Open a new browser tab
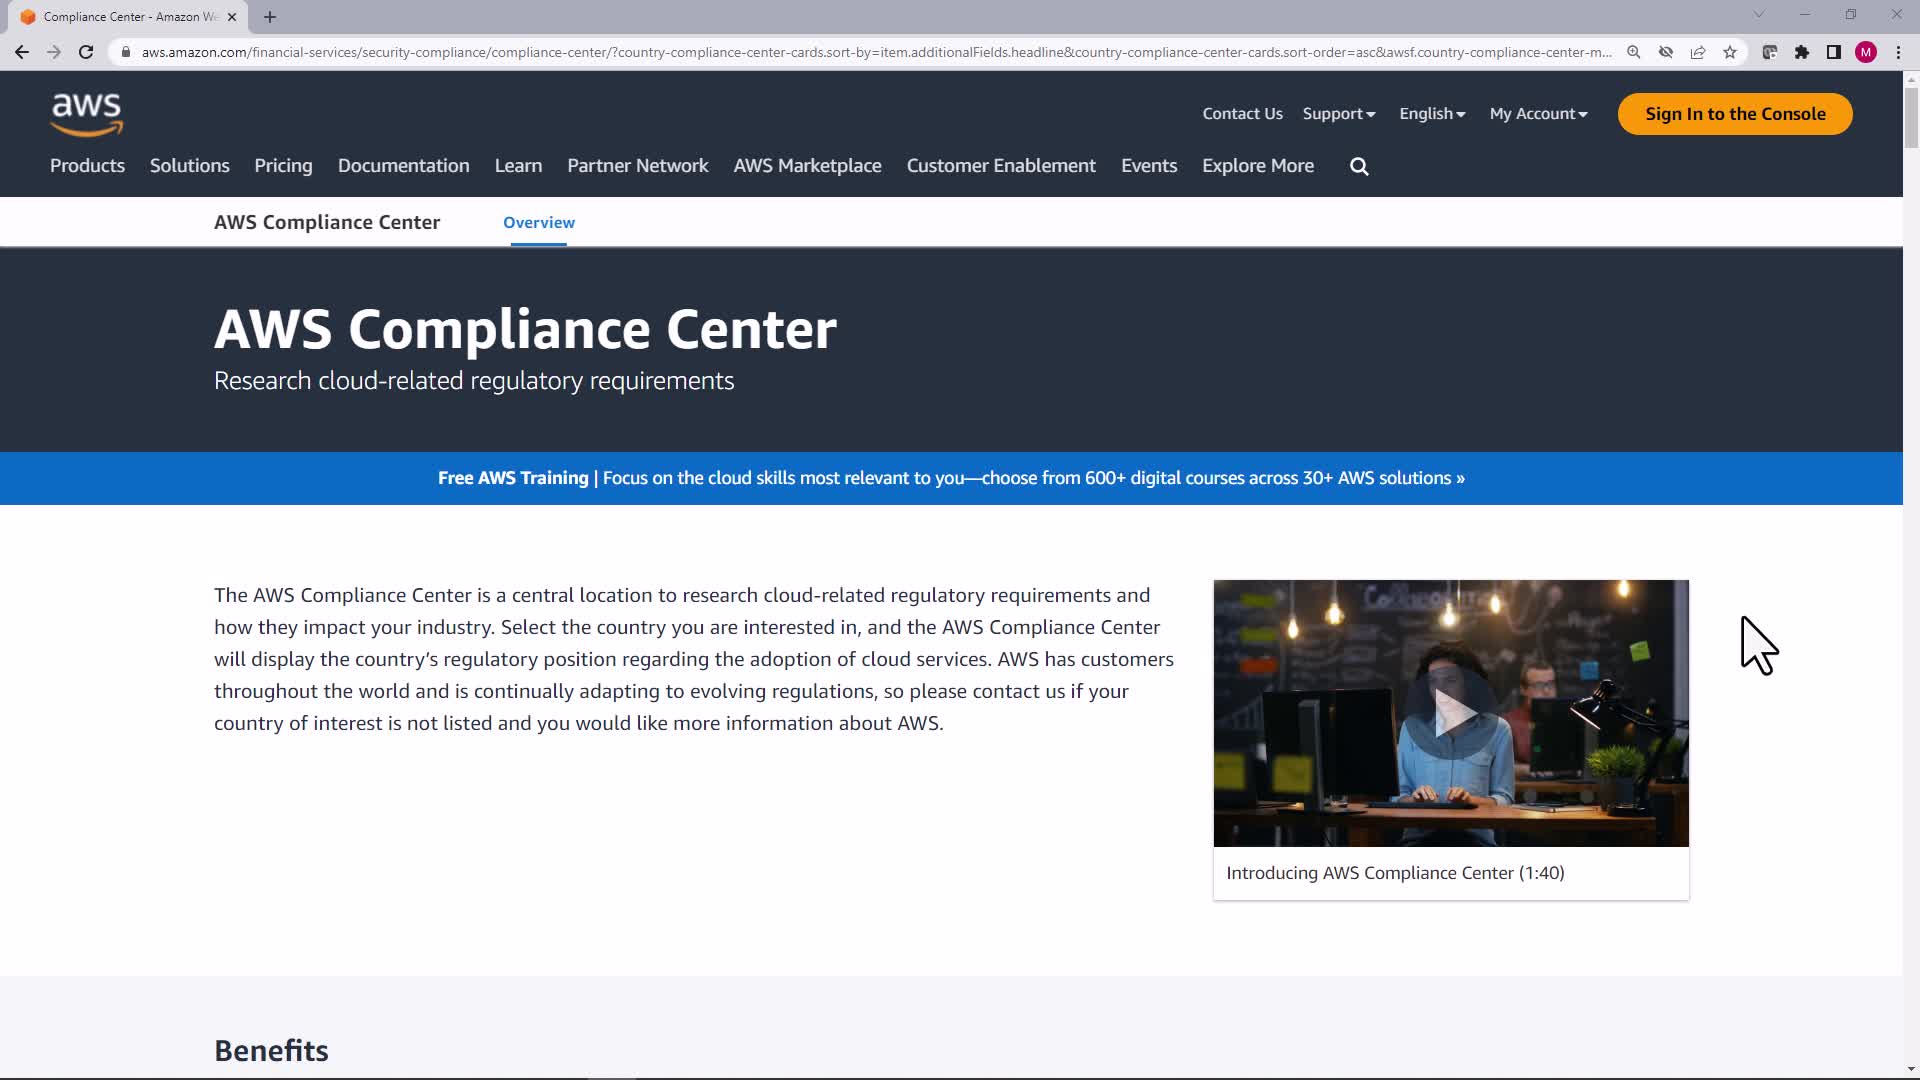This screenshot has width=1920, height=1080. click(x=270, y=17)
